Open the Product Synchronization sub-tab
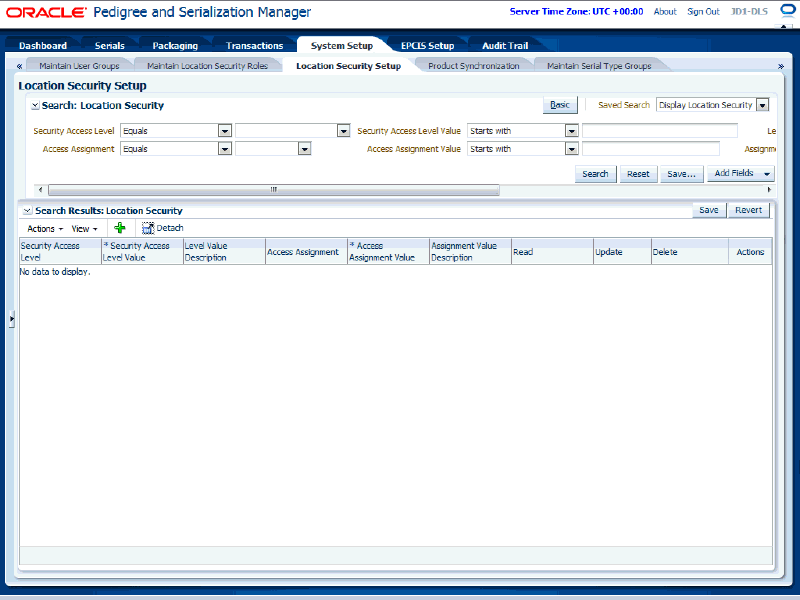Image resolution: width=800 pixels, height=600 pixels. [x=473, y=66]
